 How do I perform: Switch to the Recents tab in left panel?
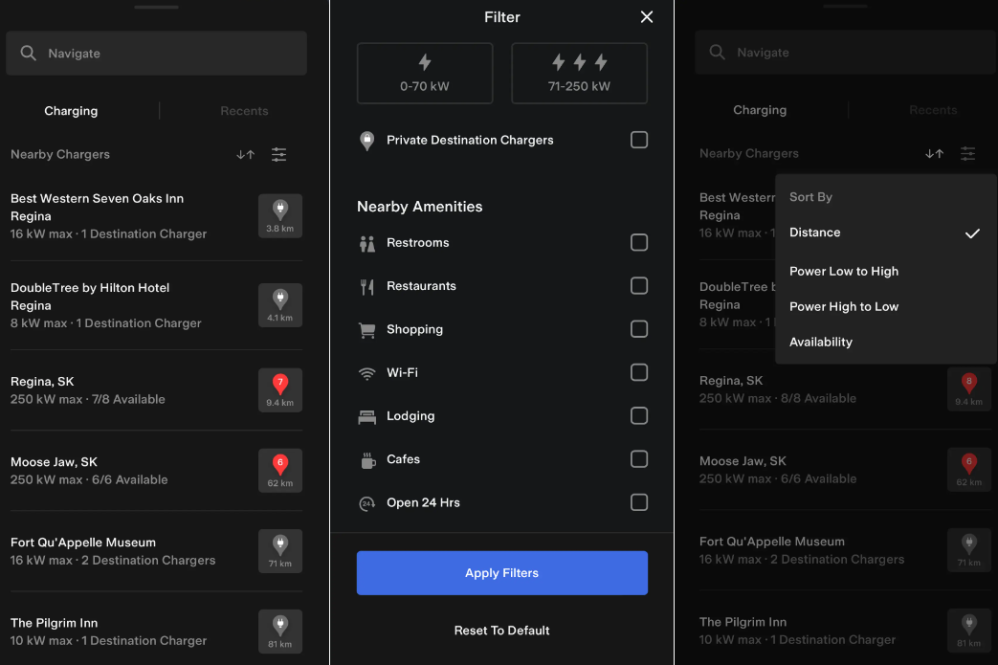coord(244,111)
